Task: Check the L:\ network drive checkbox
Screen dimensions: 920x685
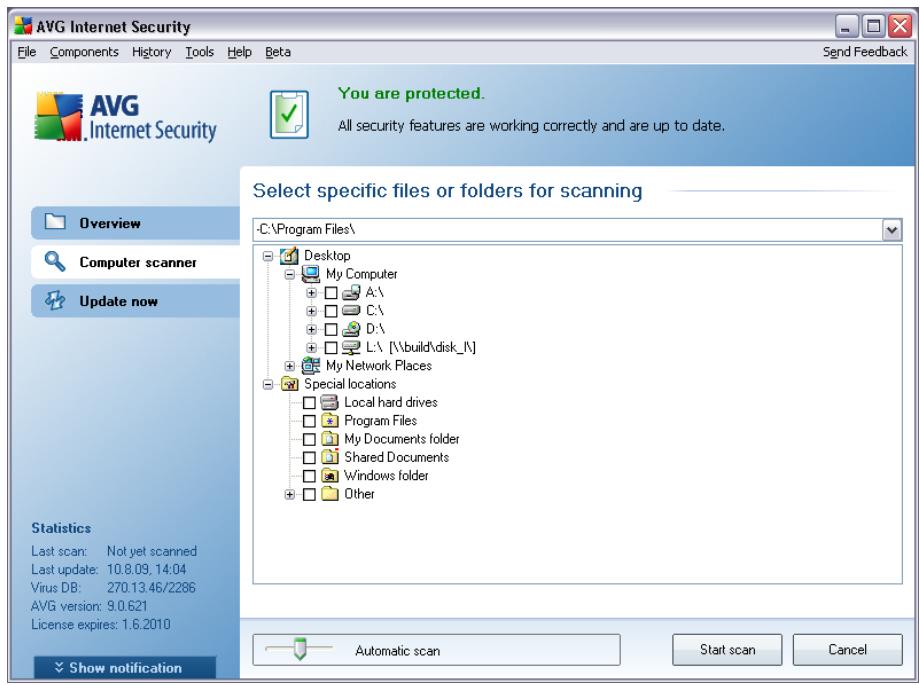Action: pos(331,348)
